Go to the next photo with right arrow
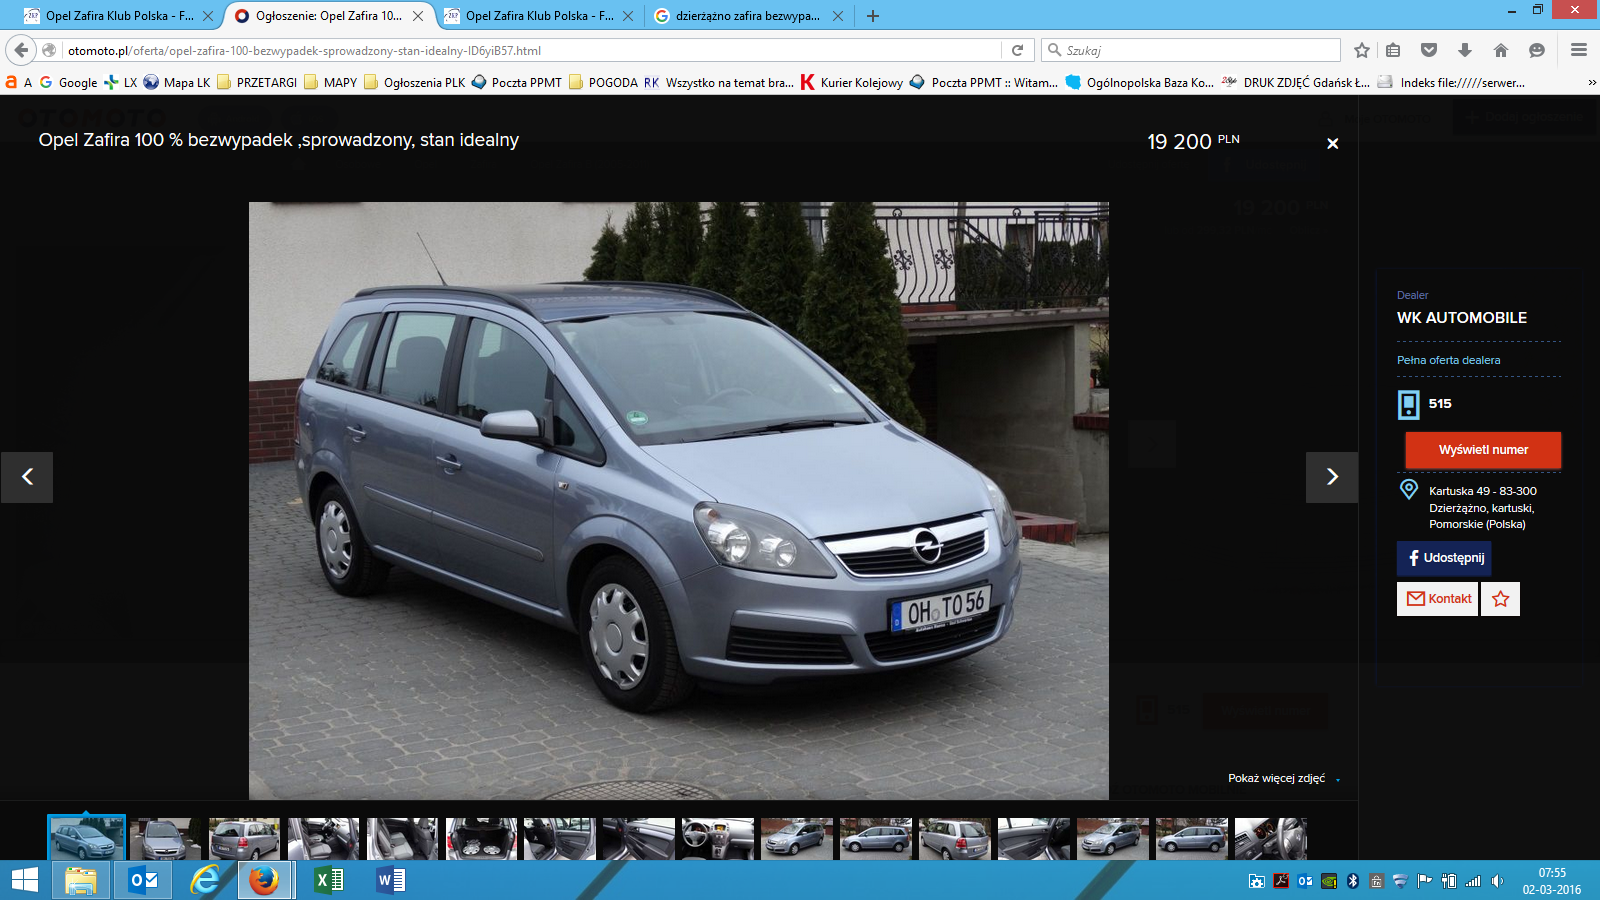1600x900 pixels. pyautogui.click(x=1331, y=477)
